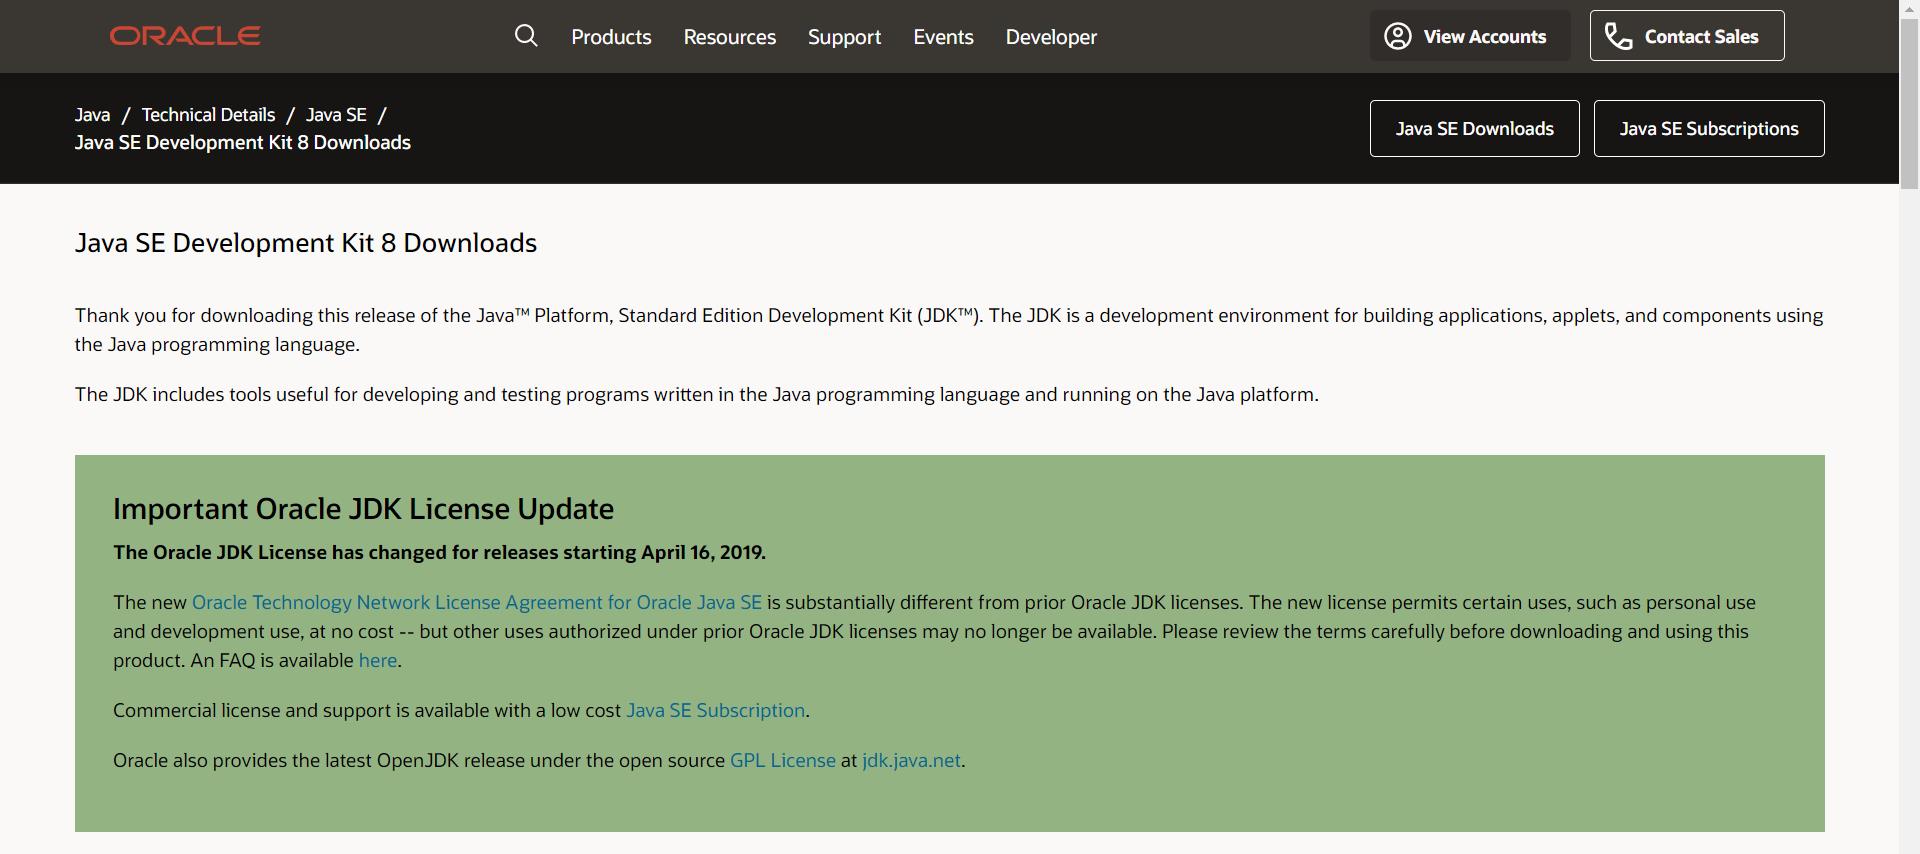Viewport: 1920px width, 854px height.
Task: Open the Support menu
Action: pos(844,37)
